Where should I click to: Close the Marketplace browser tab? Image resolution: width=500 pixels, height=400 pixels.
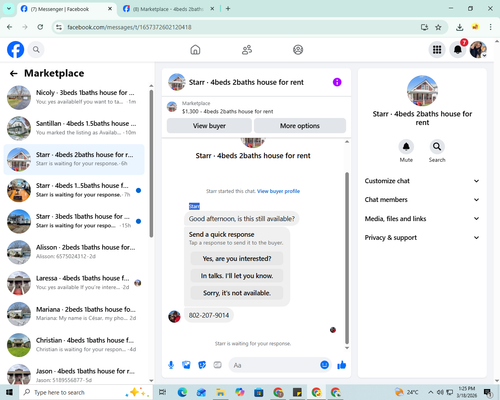(x=212, y=9)
